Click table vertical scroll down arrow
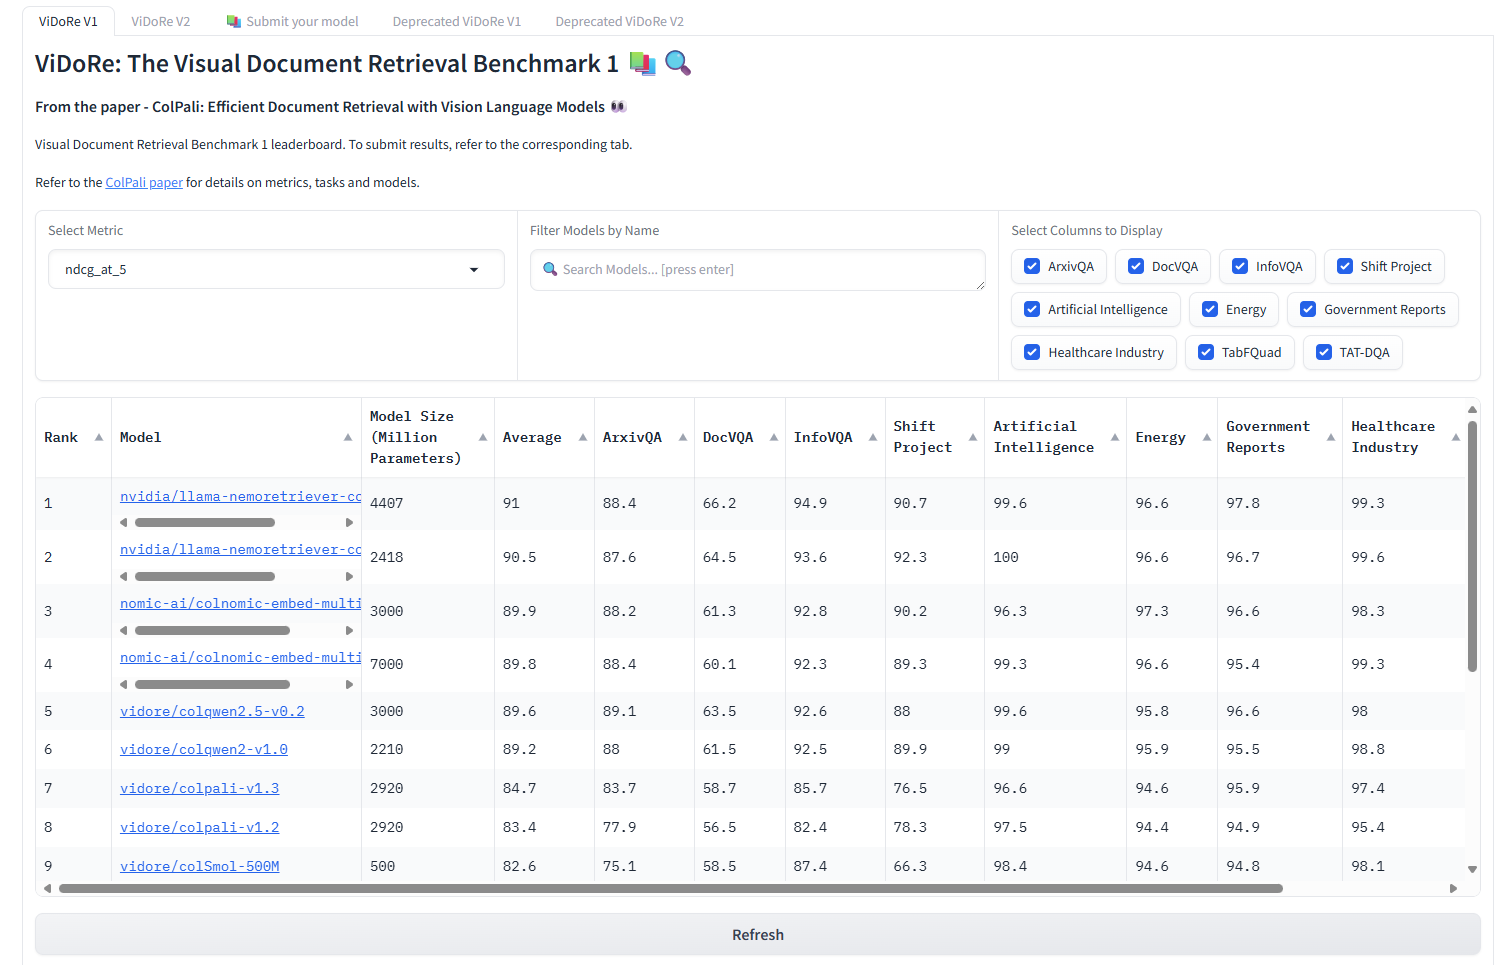1512x965 pixels. point(1472,869)
